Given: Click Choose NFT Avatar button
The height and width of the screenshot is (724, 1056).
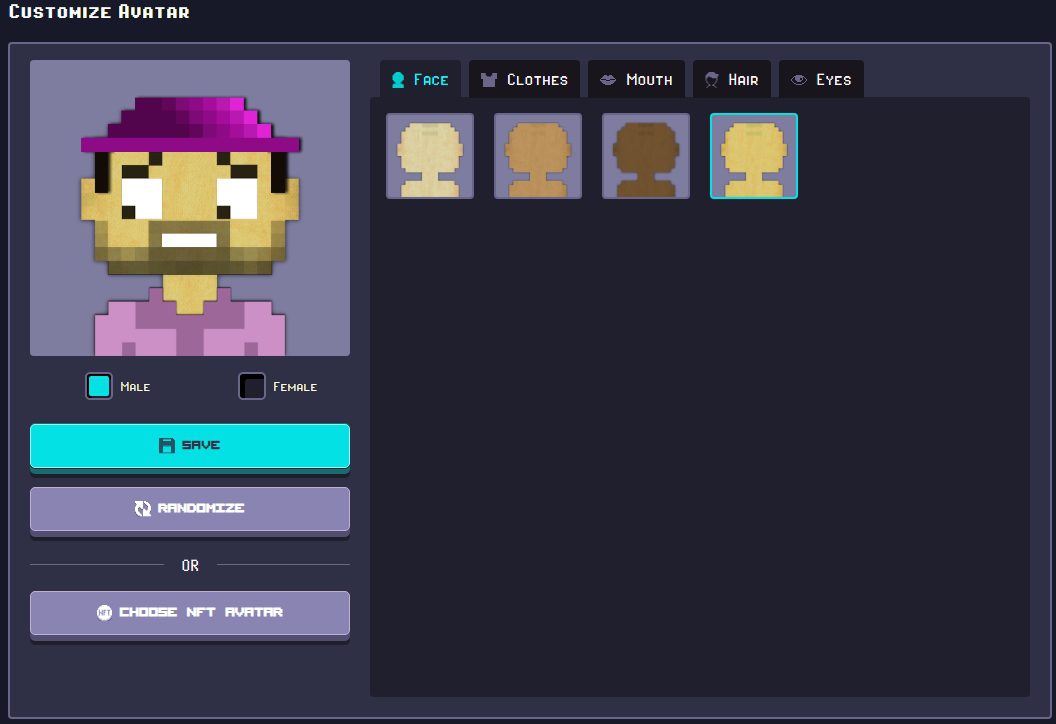Looking at the screenshot, I should click(190, 613).
